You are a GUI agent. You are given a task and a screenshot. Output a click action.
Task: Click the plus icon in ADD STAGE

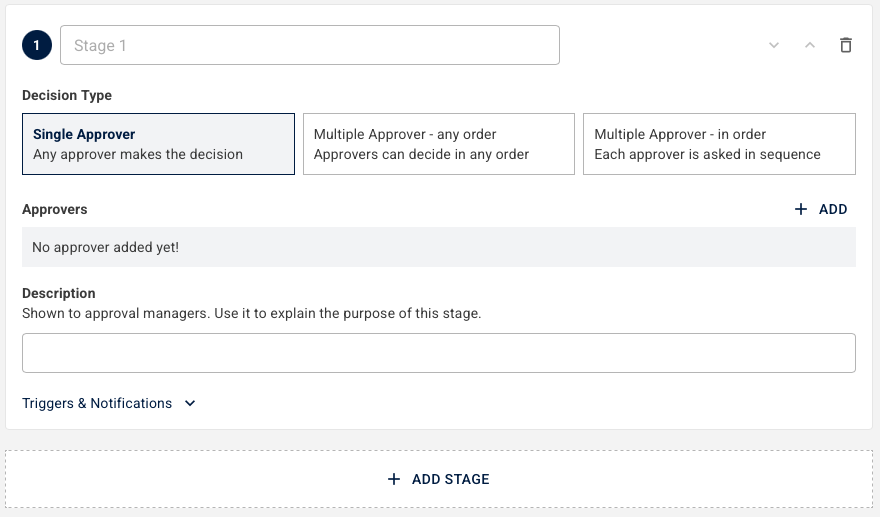pos(394,479)
